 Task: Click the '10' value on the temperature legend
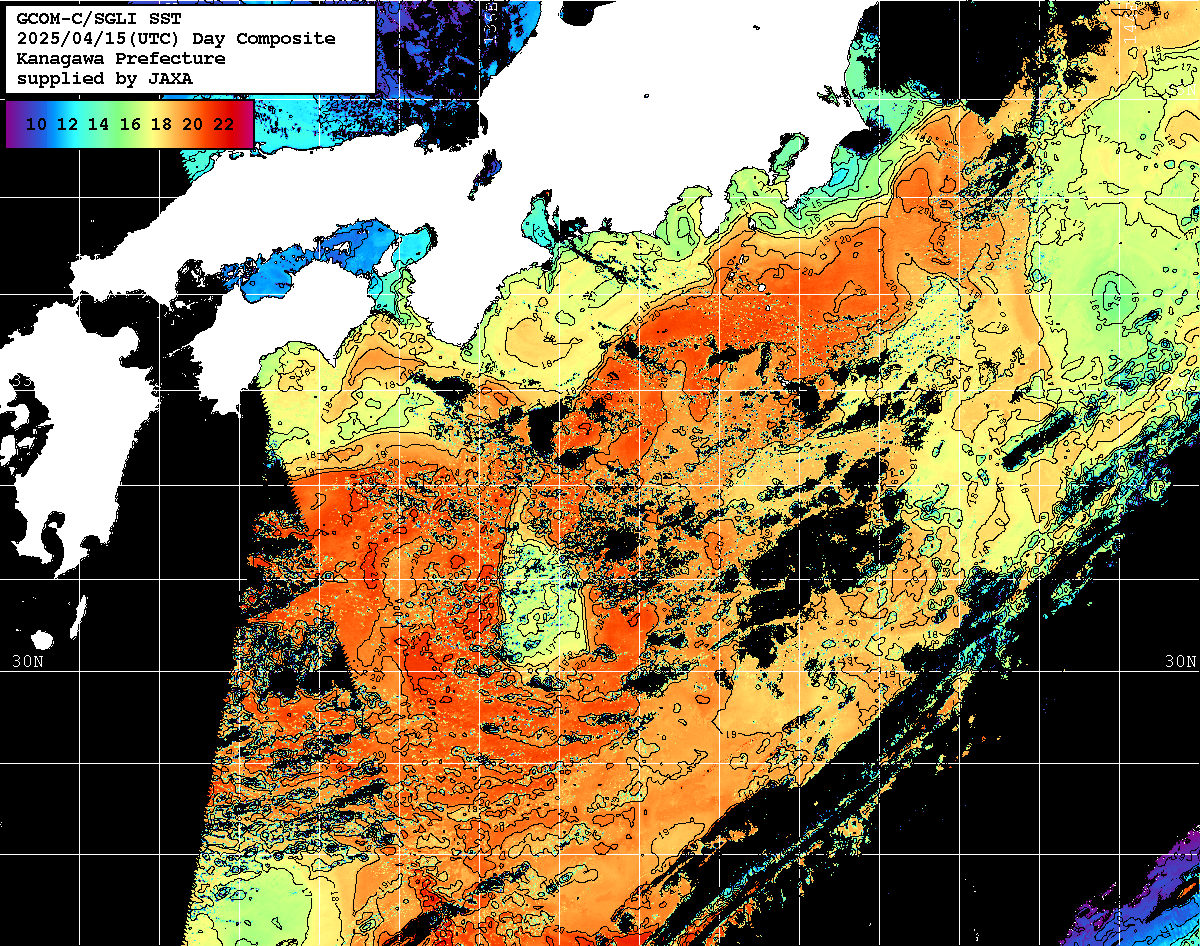coord(37,124)
